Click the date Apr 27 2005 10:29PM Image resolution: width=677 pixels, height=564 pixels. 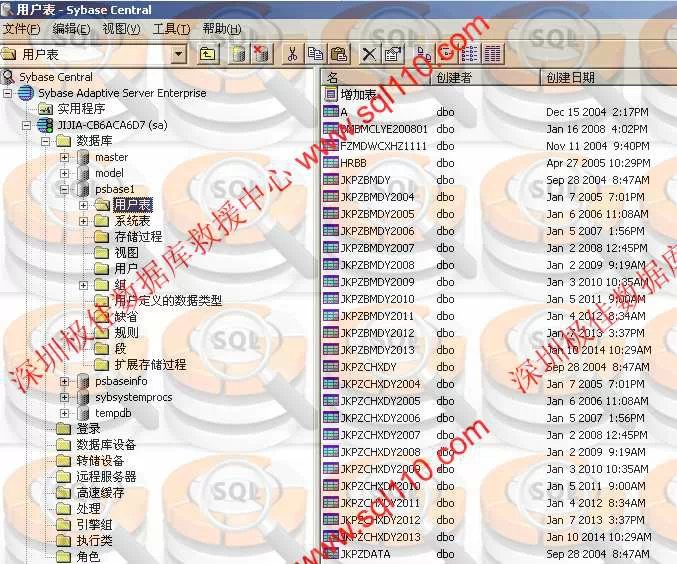coord(598,163)
